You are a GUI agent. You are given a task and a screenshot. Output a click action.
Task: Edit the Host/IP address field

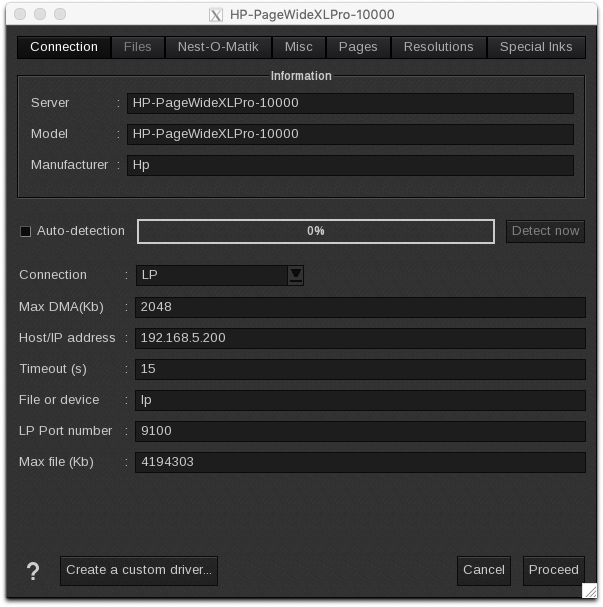(x=360, y=338)
